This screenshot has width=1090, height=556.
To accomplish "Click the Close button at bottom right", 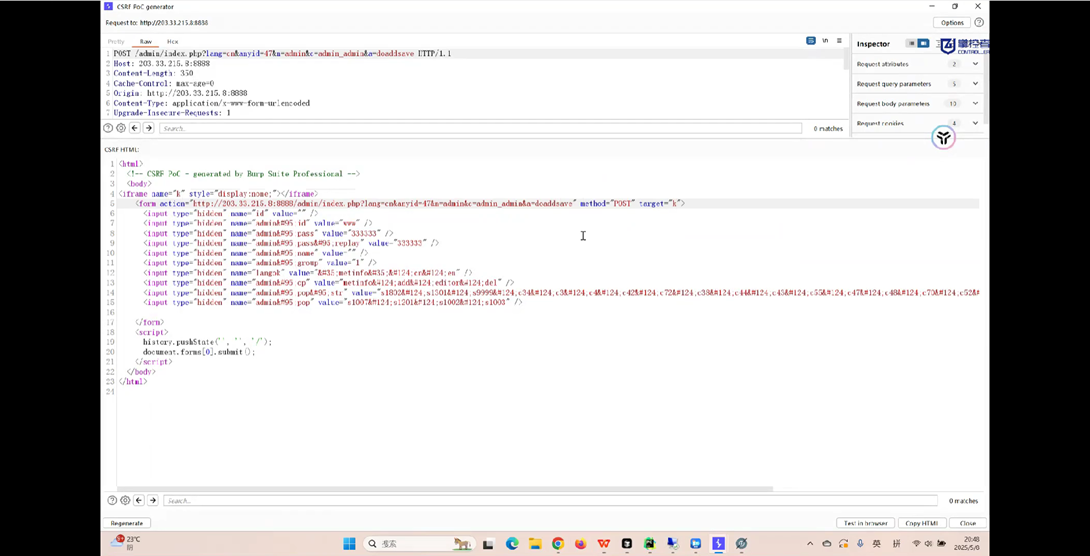I will [967, 523].
